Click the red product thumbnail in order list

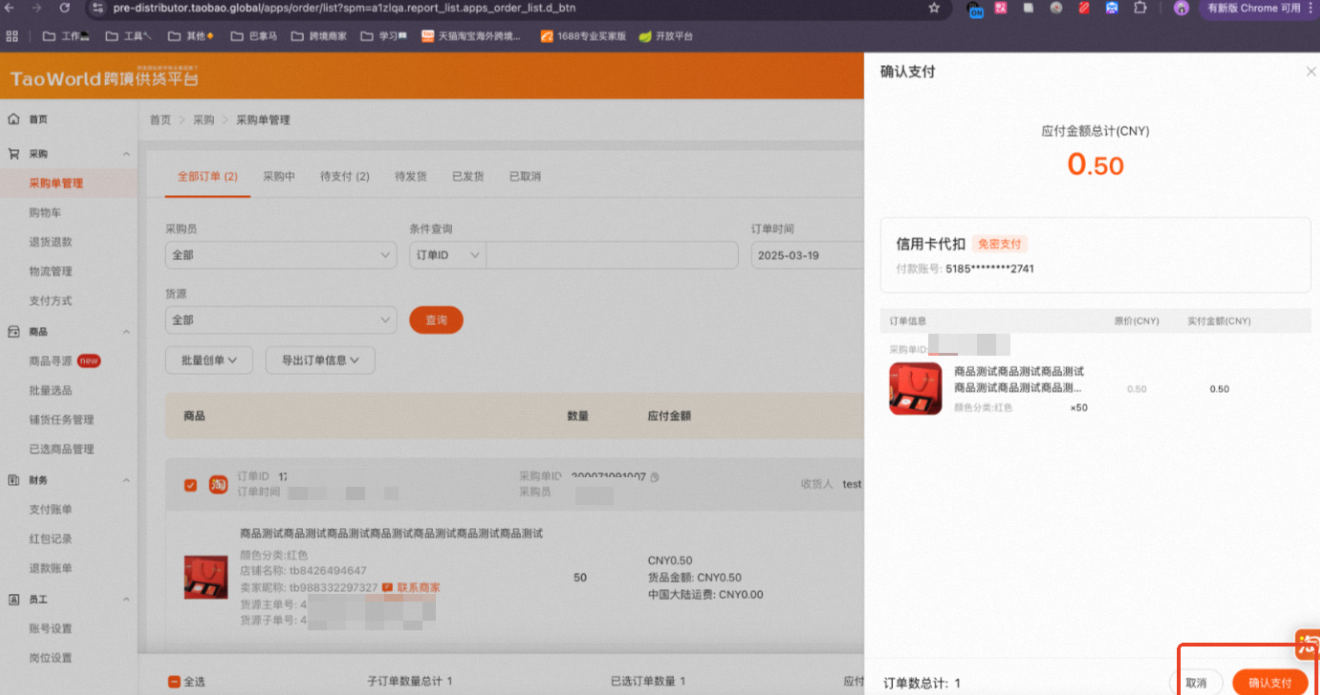pyautogui.click(x=206, y=577)
